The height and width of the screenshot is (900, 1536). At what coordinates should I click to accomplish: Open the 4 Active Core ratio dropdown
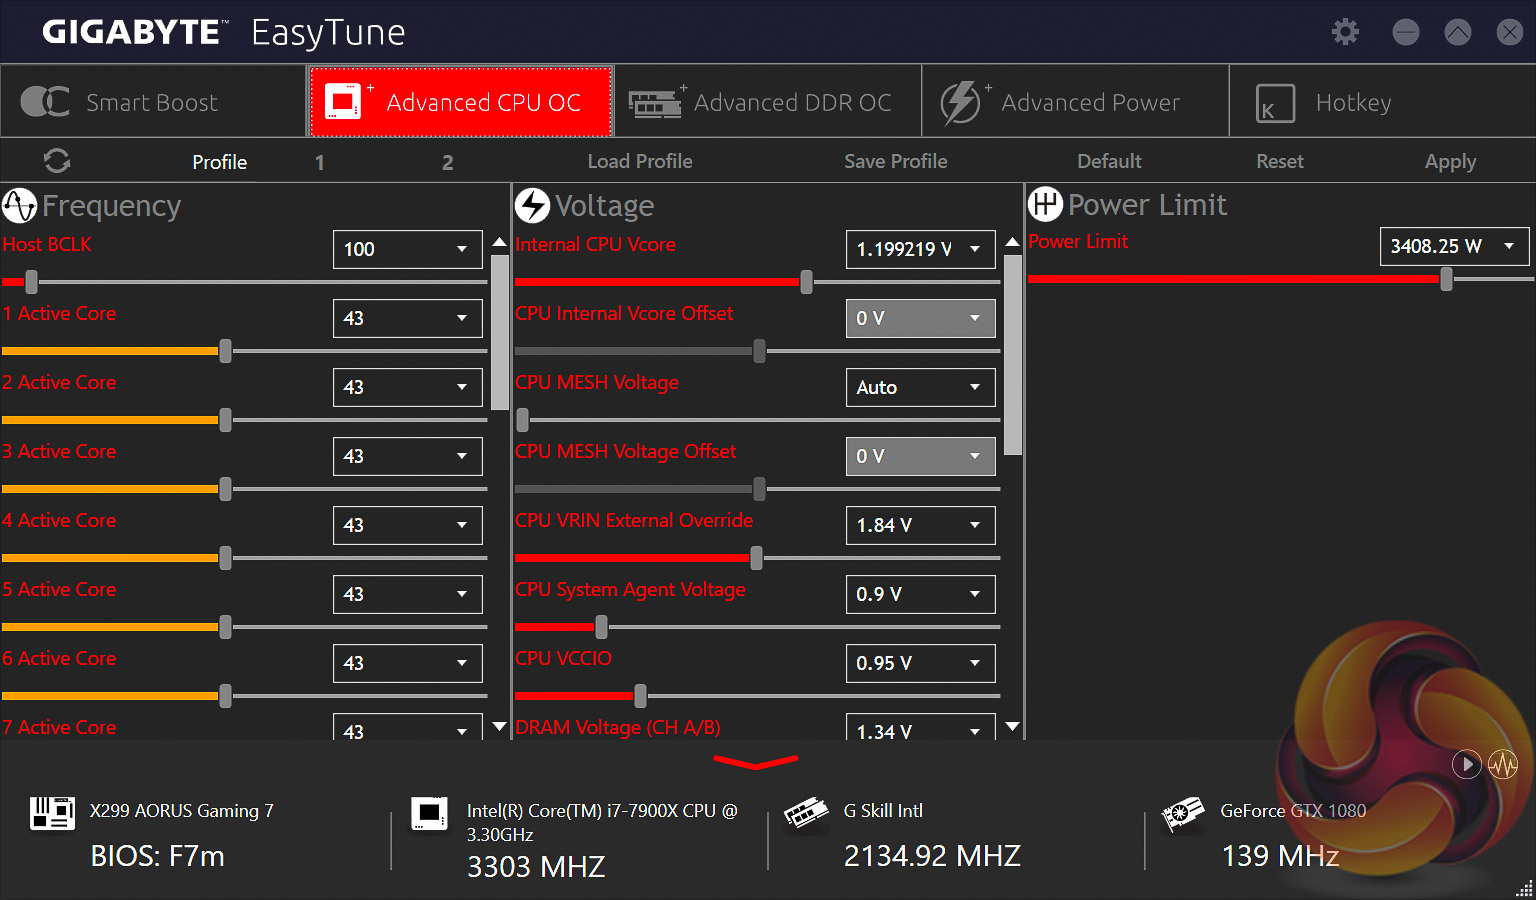click(x=408, y=525)
